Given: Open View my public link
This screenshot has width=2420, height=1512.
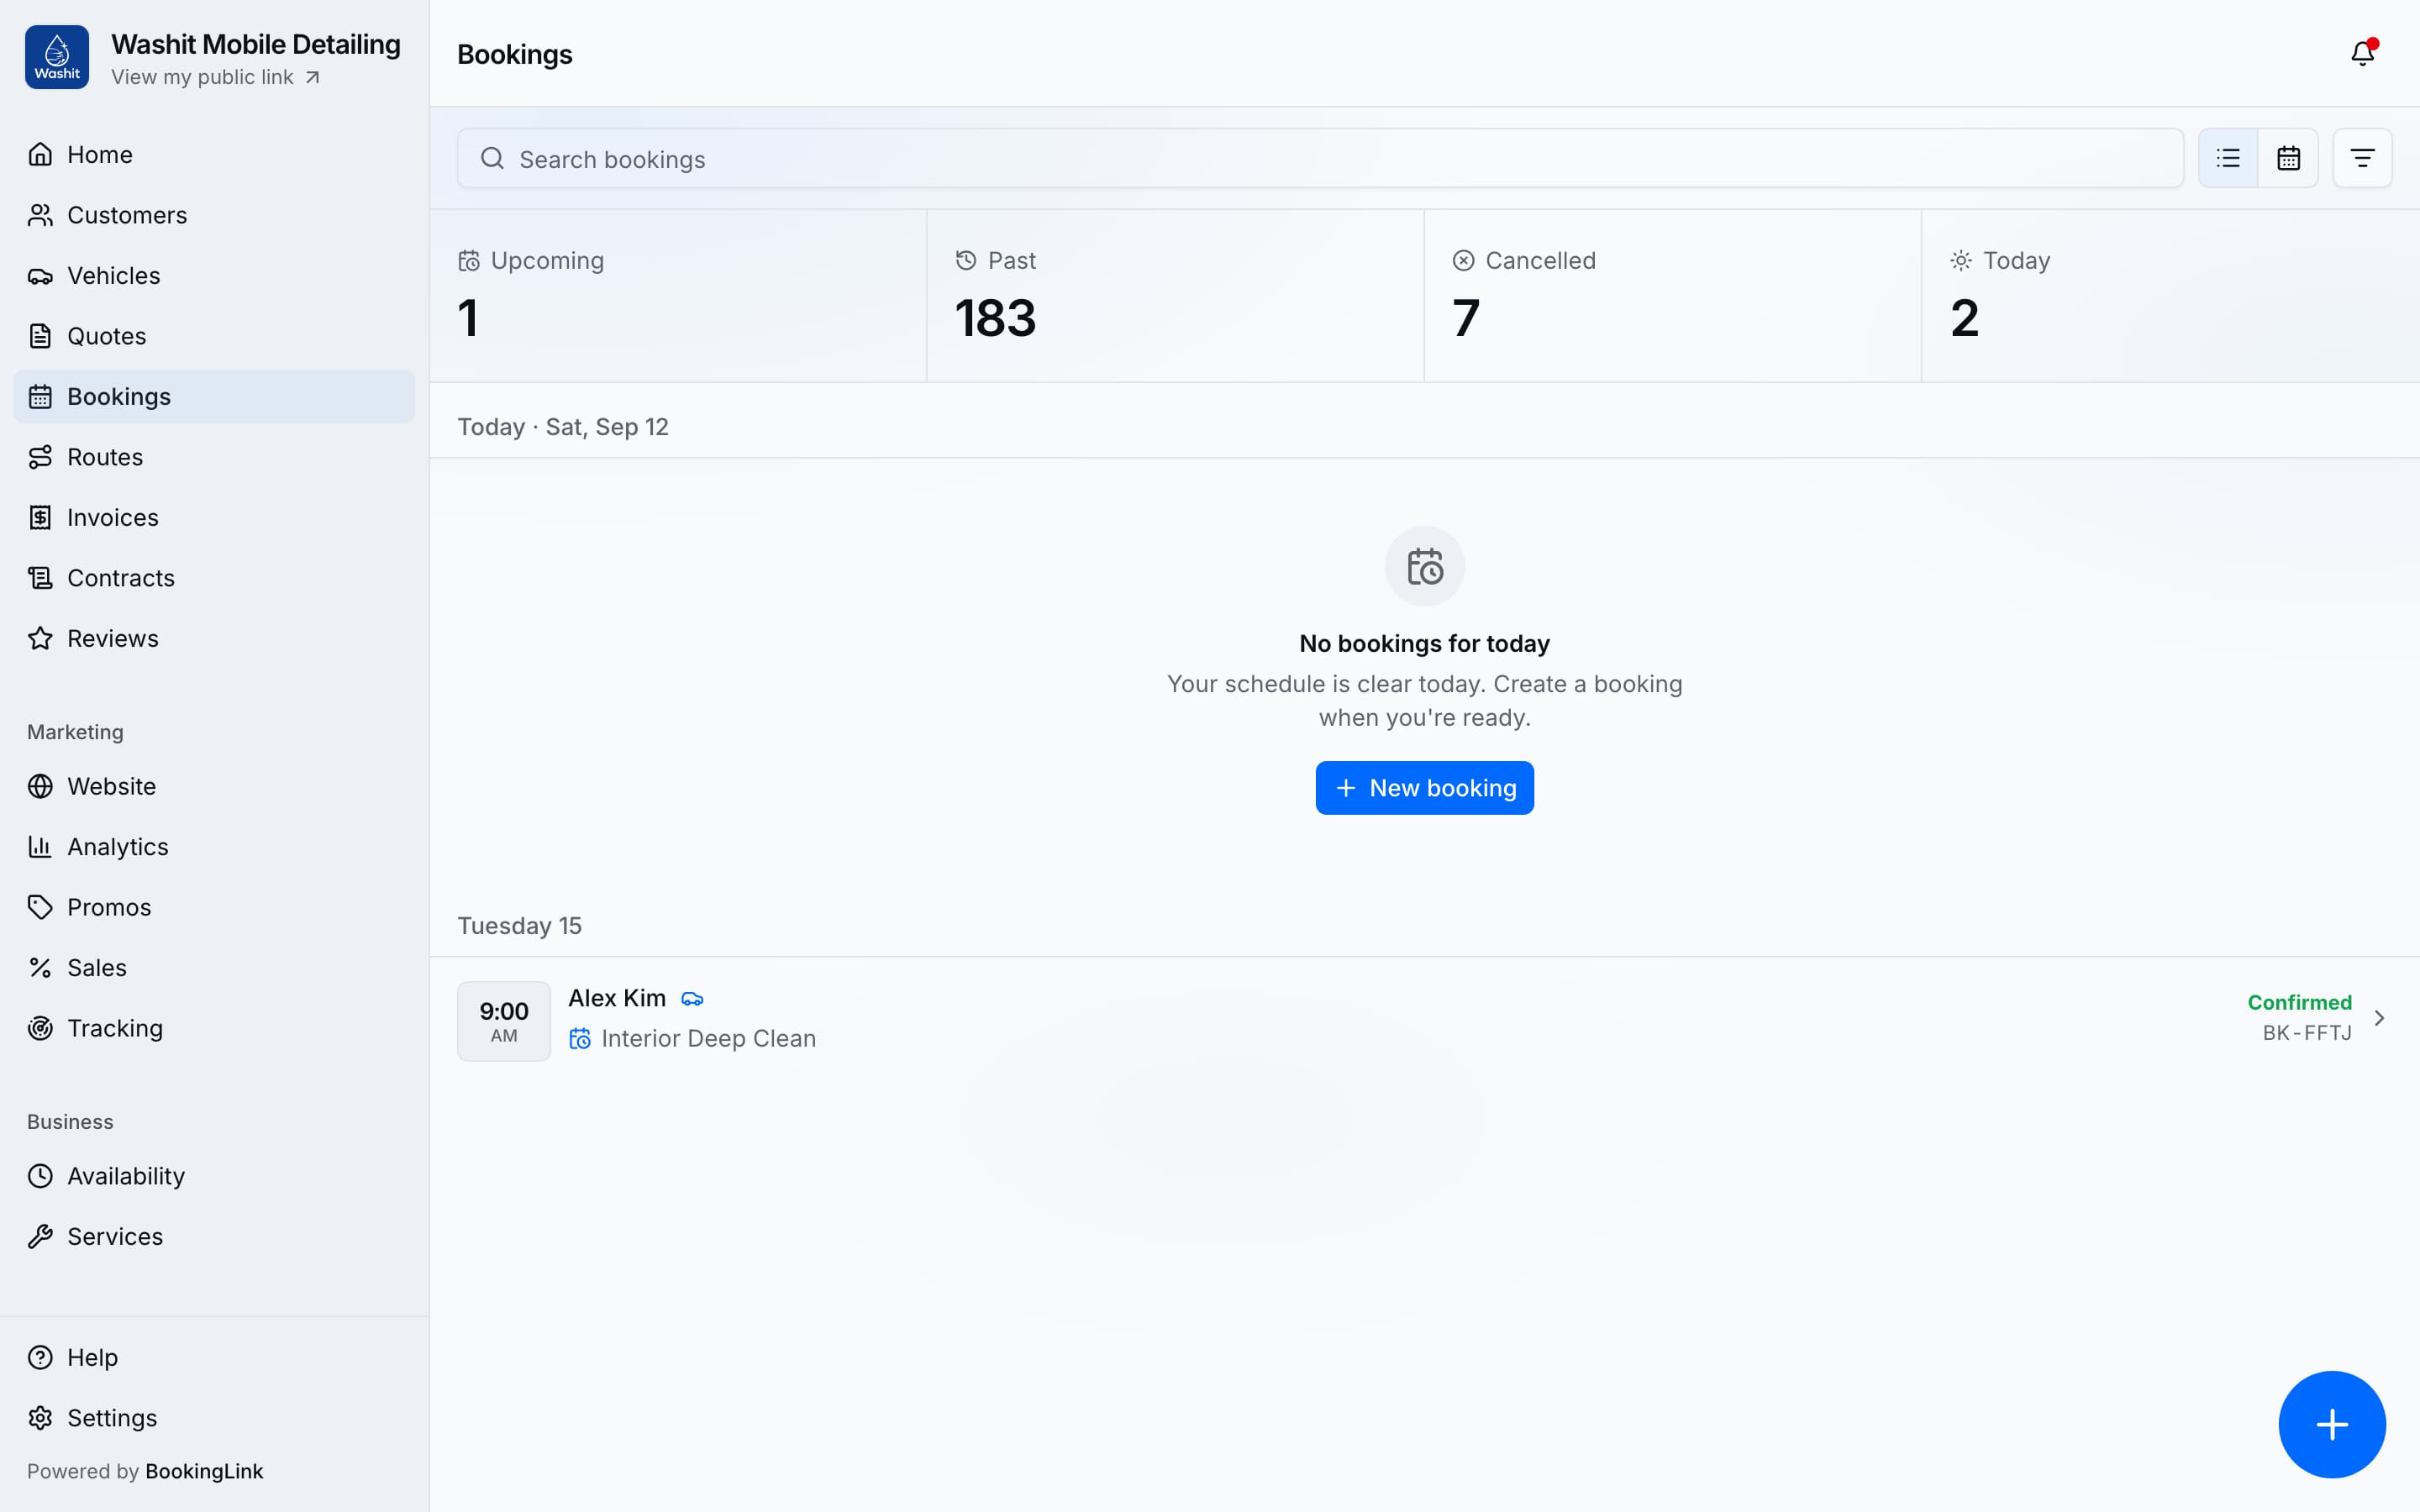Looking at the screenshot, I should pos(215,77).
